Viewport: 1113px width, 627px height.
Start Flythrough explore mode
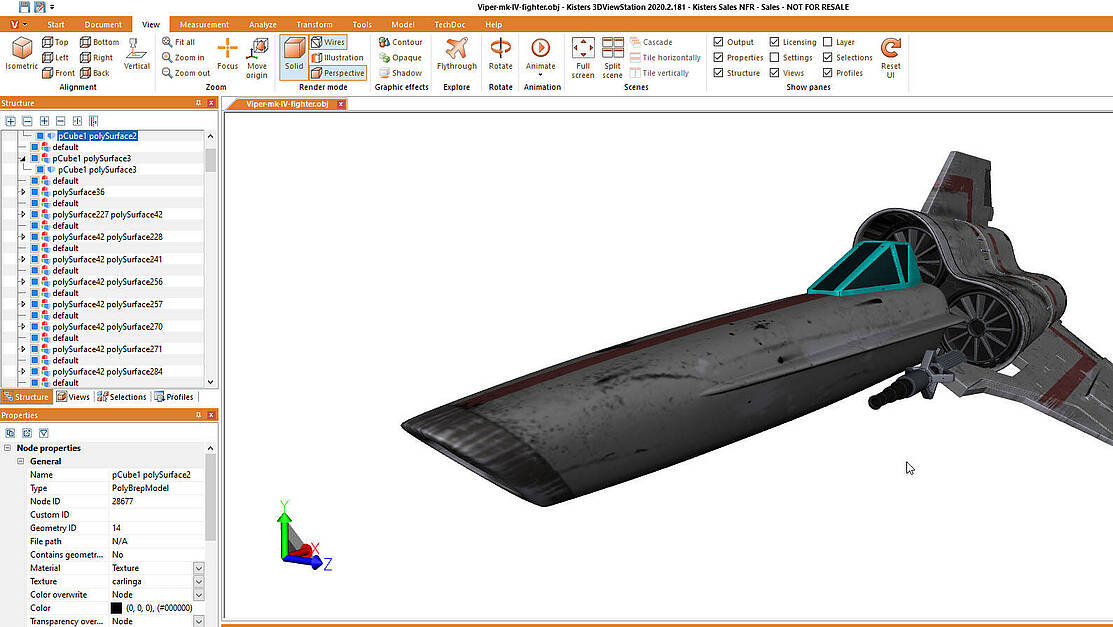(x=456, y=53)
